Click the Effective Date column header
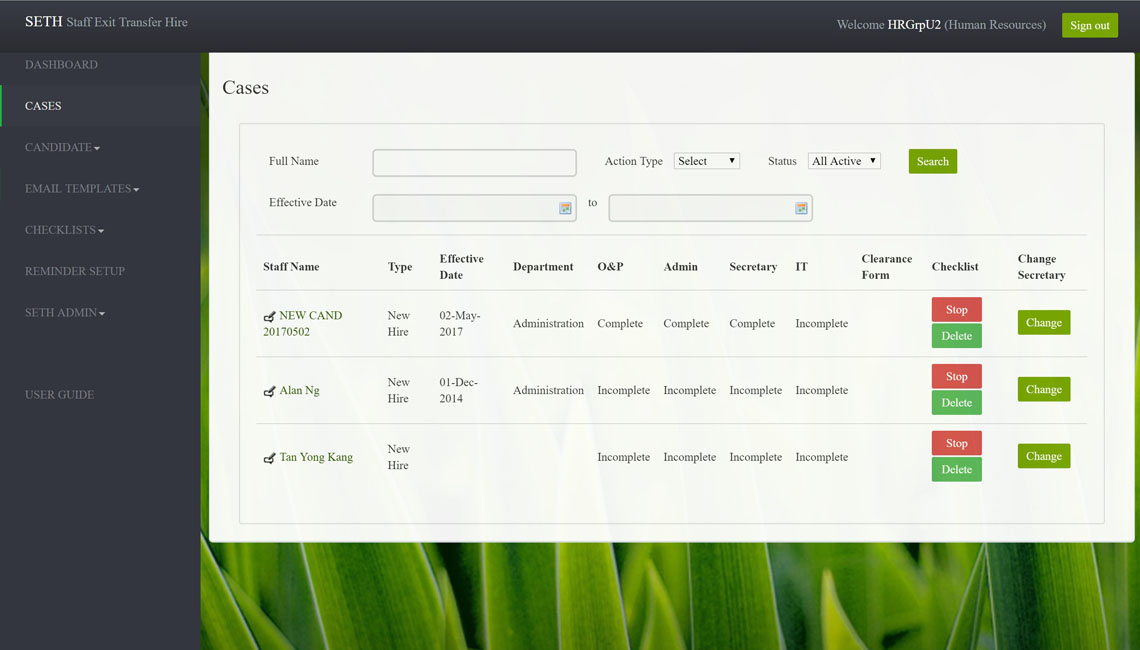The height and width of the screenshot is (650, 1140). click(462, 267)
